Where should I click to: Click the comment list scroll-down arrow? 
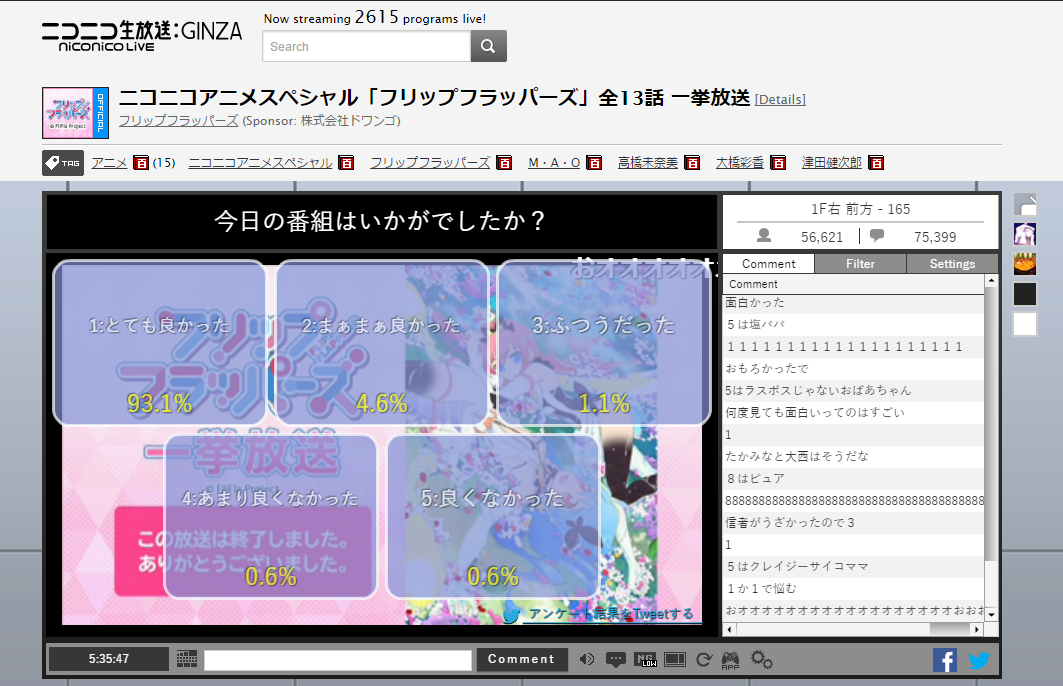(x=991, y=614)
